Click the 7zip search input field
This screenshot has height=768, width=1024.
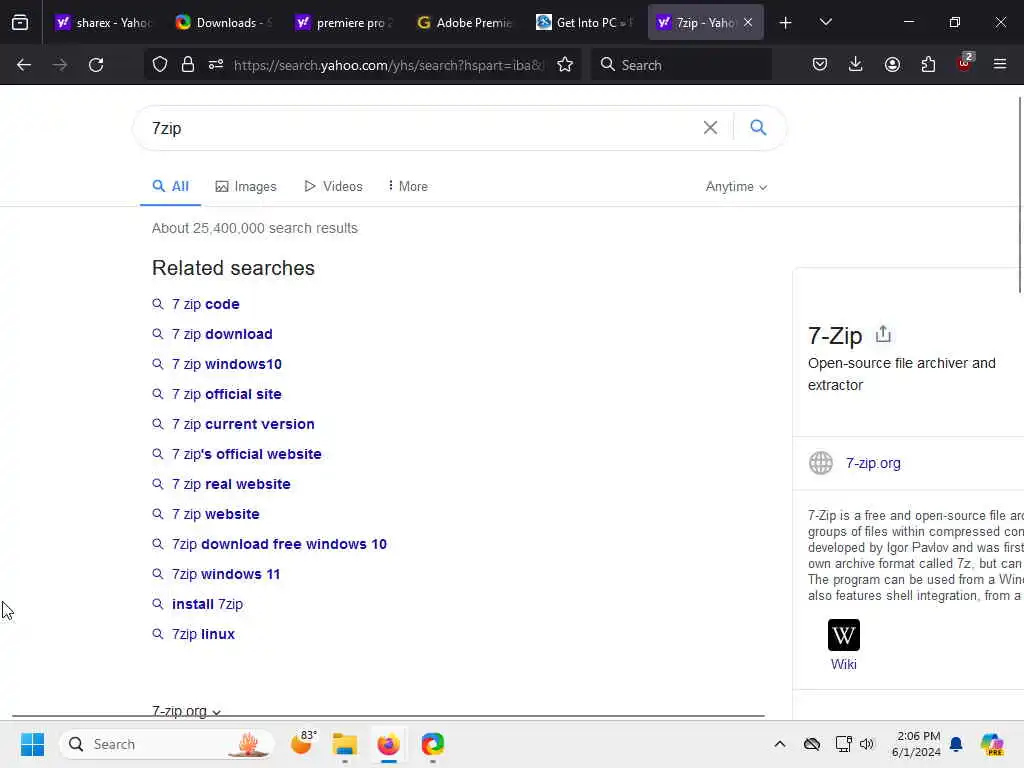pyautogui.click(x=418, y=128)
